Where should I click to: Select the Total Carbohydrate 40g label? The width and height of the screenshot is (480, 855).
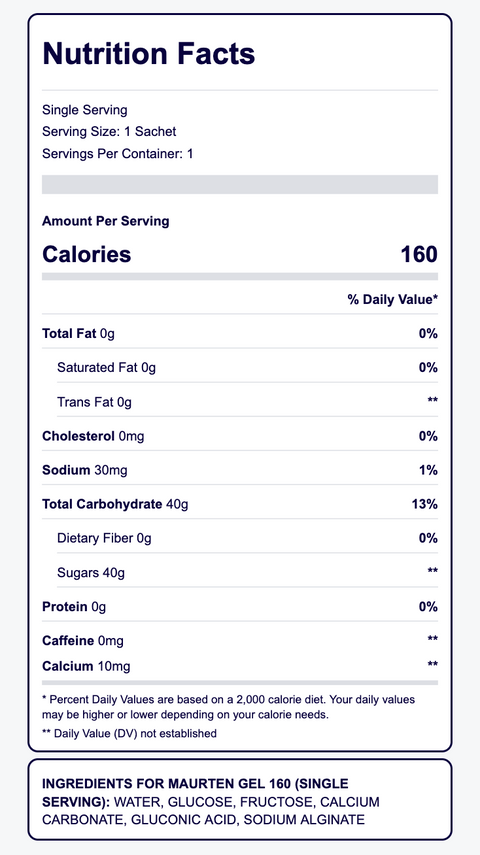coord(115,504)
